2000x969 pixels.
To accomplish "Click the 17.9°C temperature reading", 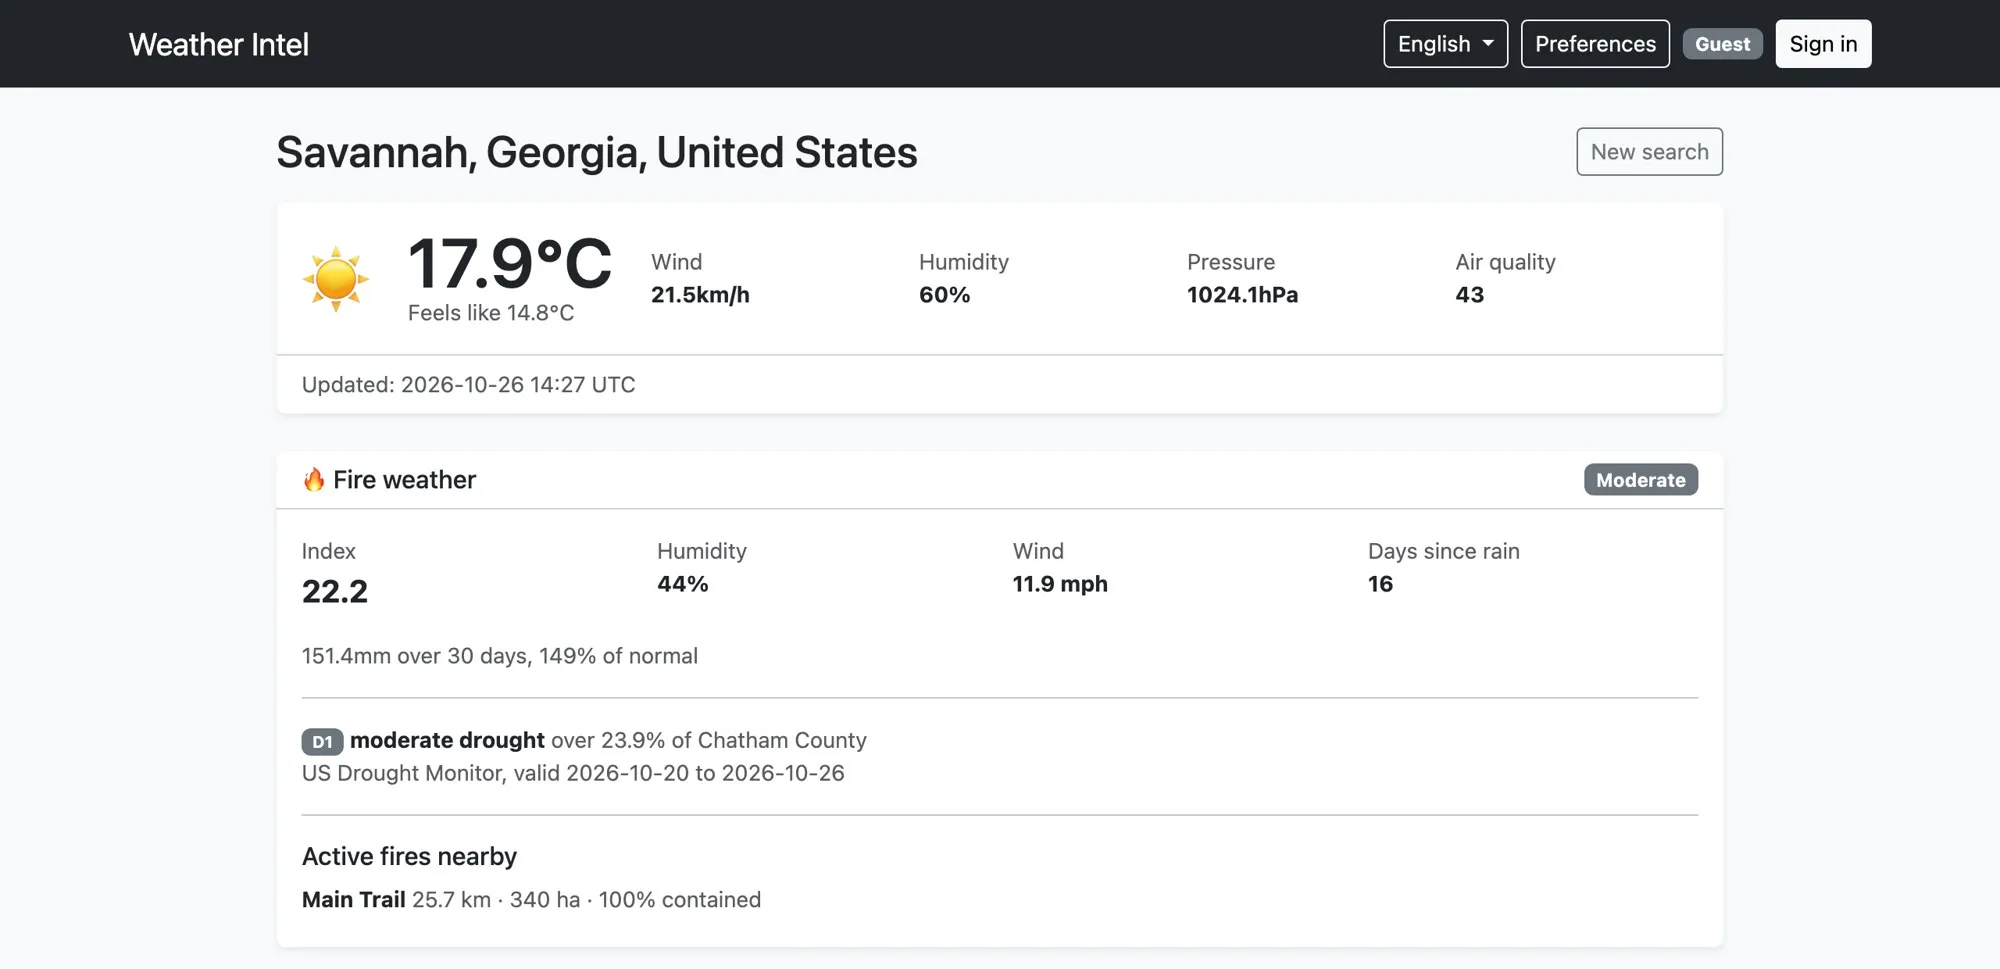I will pyautogui.click(x=509, y=264).
